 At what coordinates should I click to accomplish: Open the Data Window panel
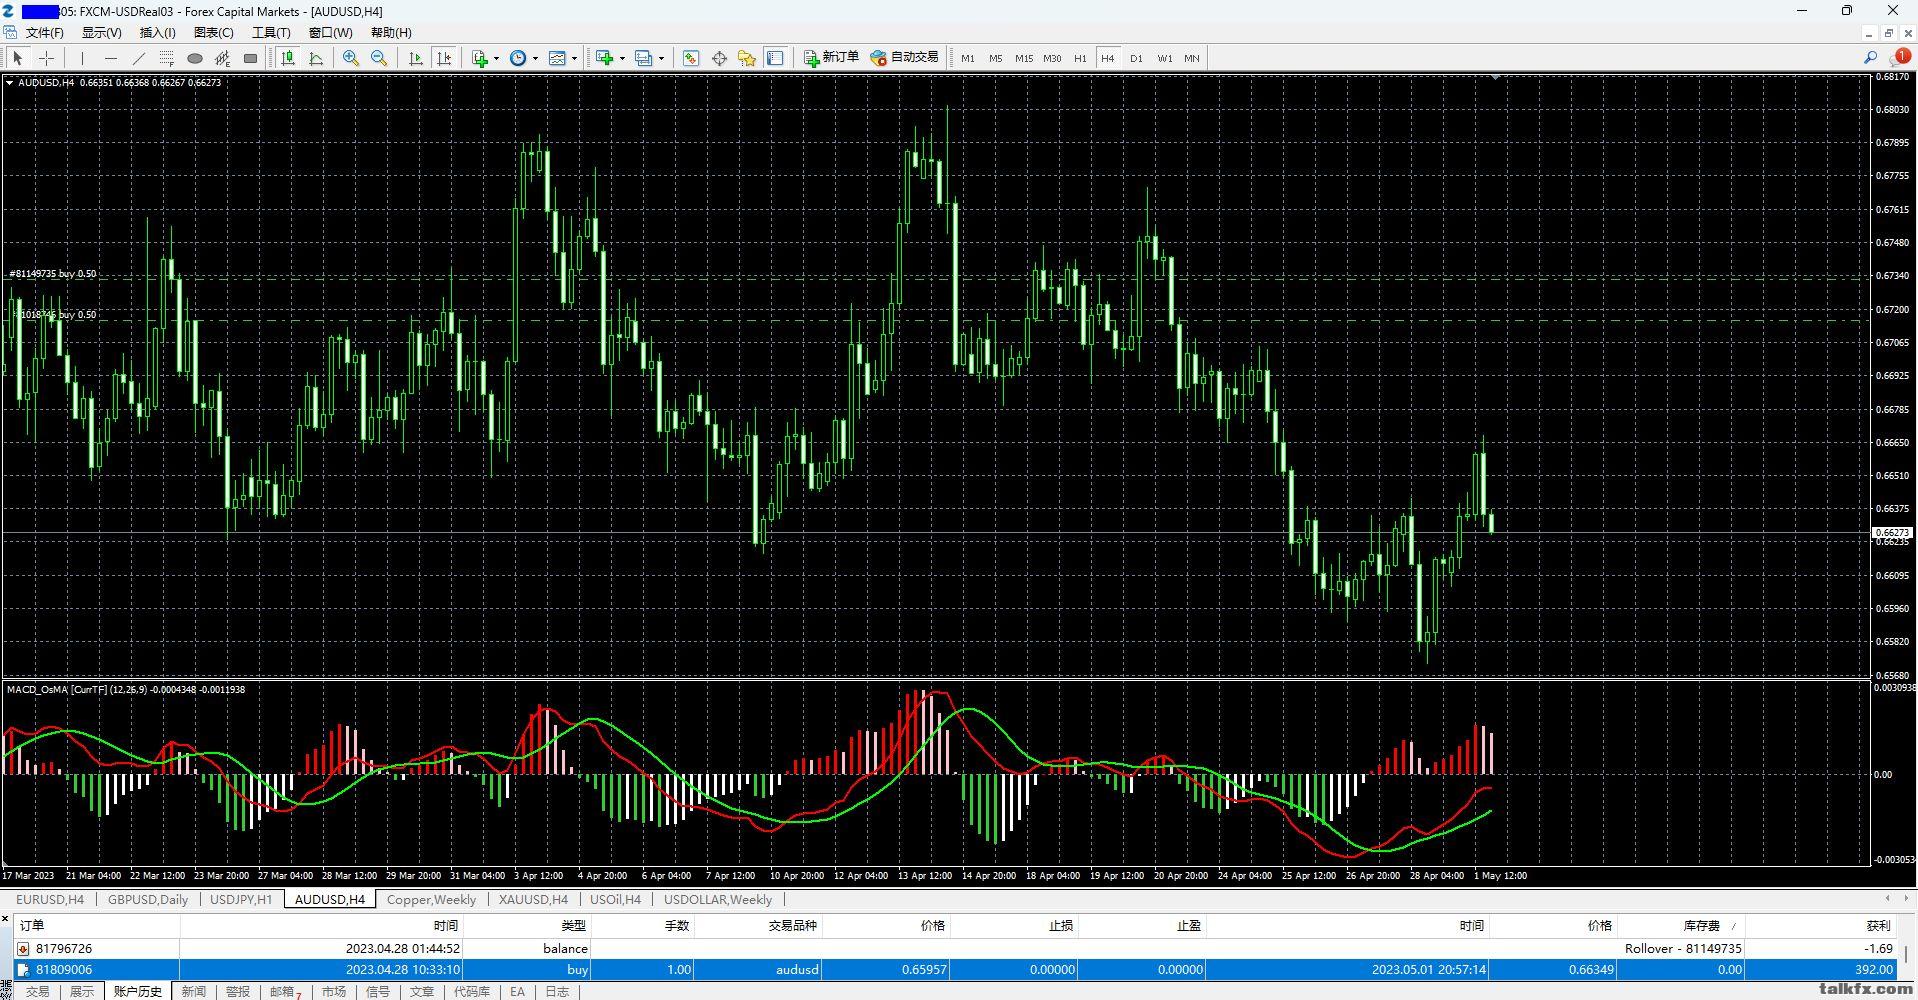[719, 58]
